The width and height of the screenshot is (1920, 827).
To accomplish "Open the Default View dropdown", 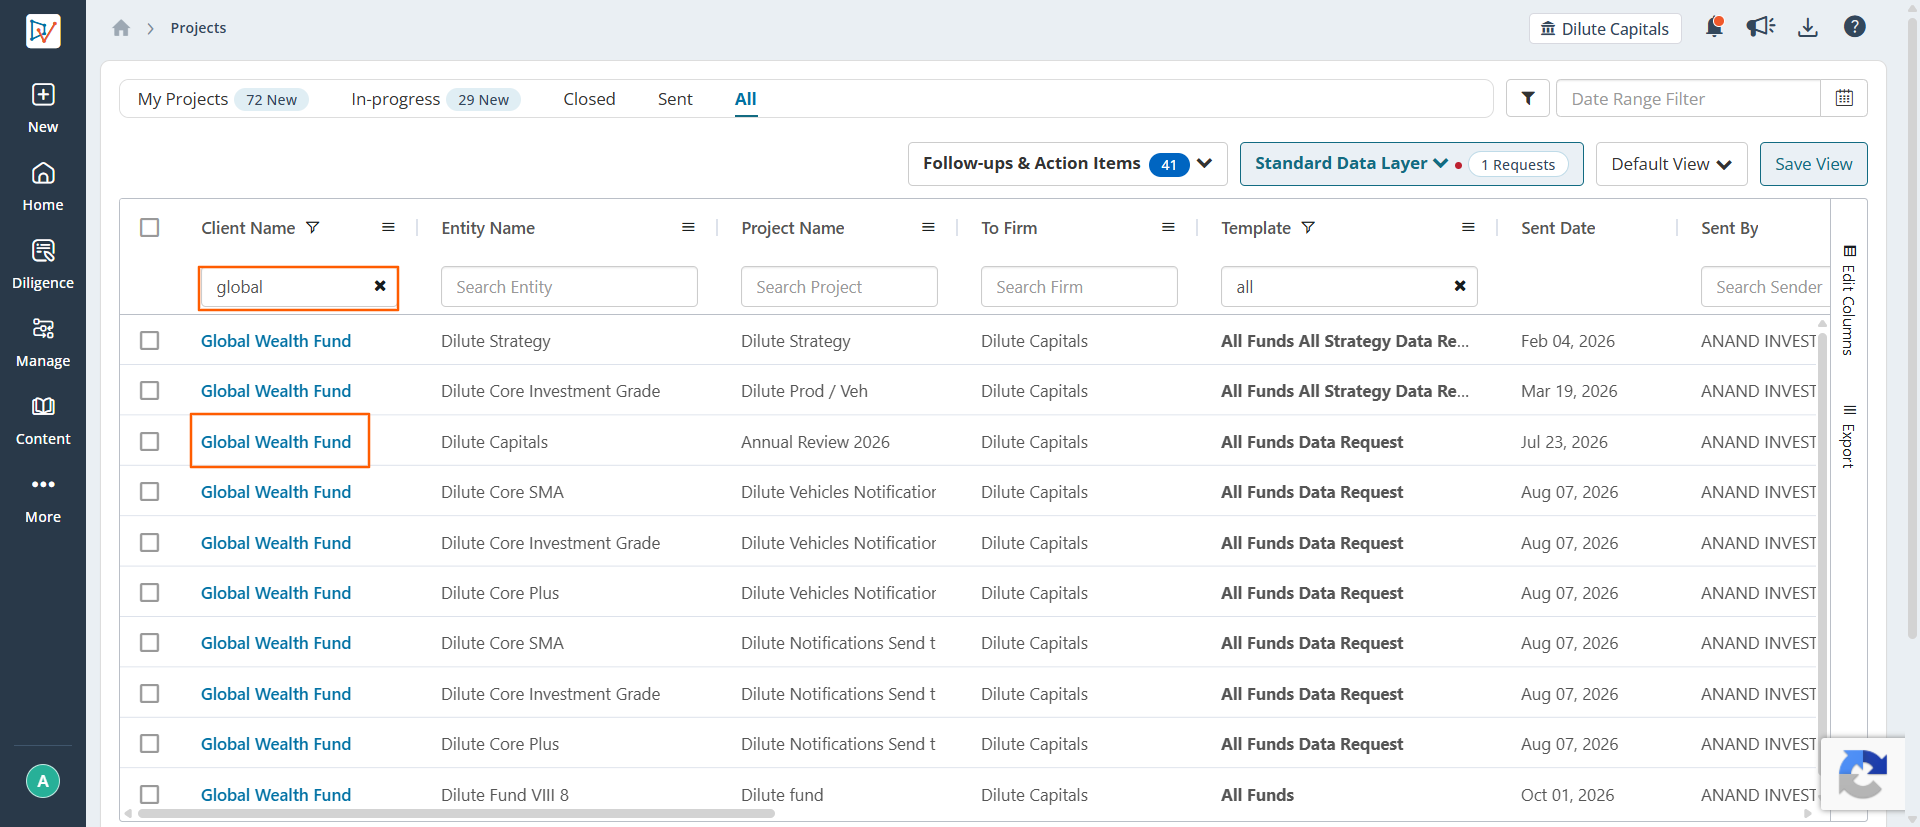I will point(1671,164).
